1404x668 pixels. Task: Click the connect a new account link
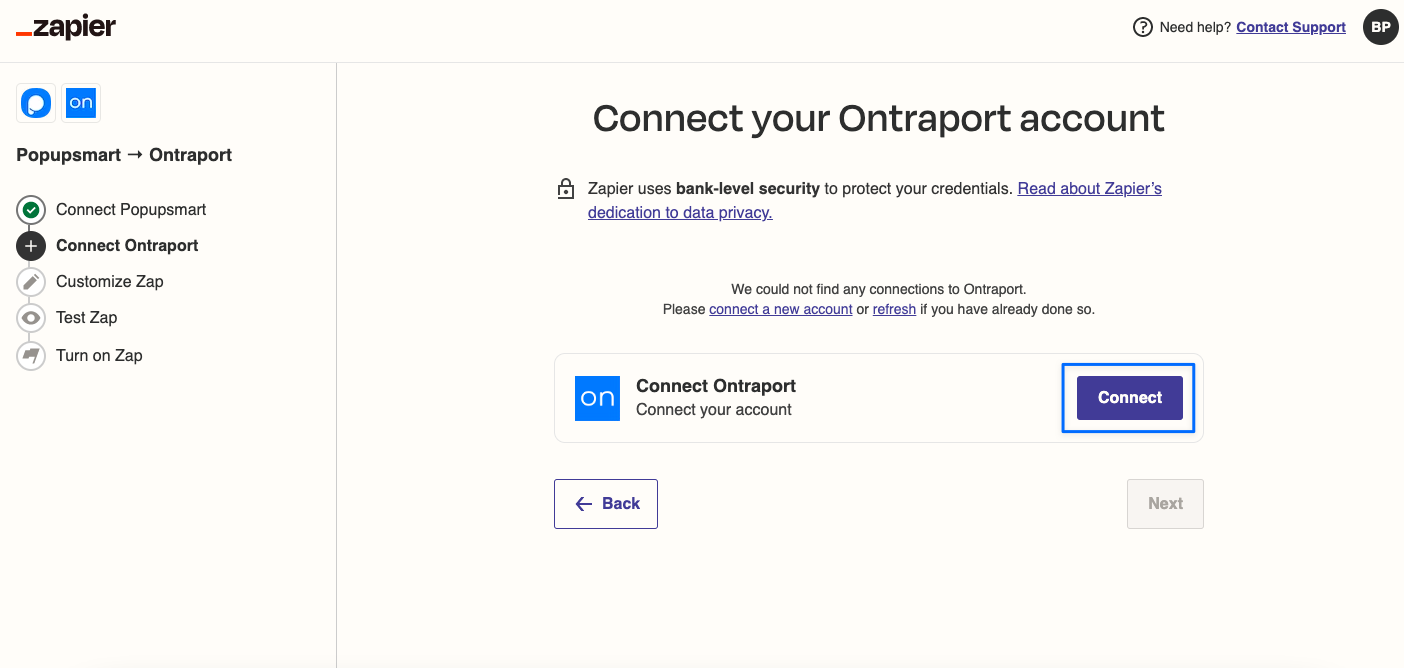click(780, 309)
